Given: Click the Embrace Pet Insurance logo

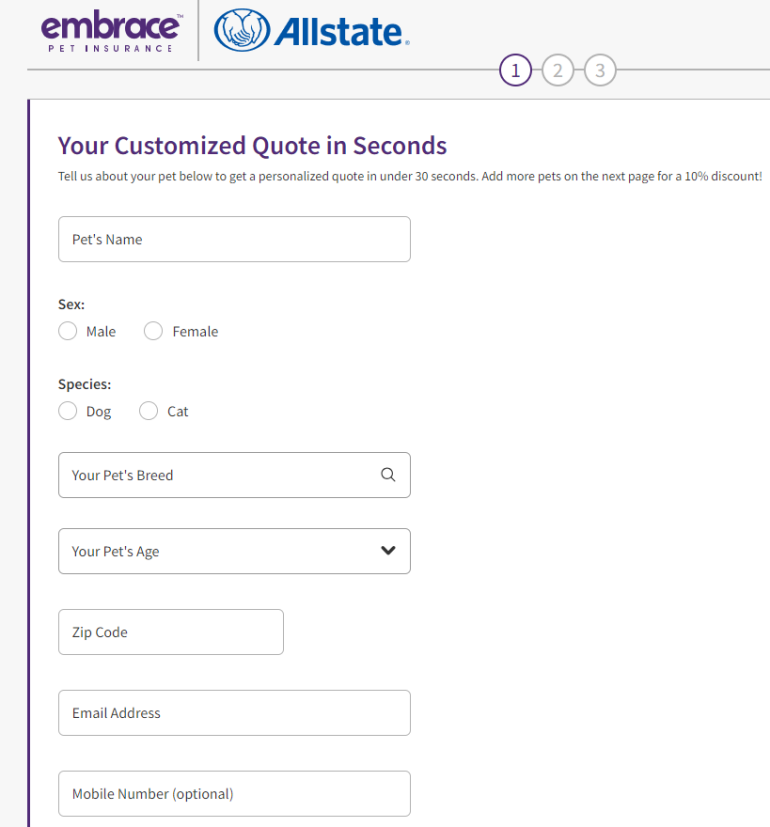Looking at the screenshot, I should pyautogui.click(x=111, y=32).
